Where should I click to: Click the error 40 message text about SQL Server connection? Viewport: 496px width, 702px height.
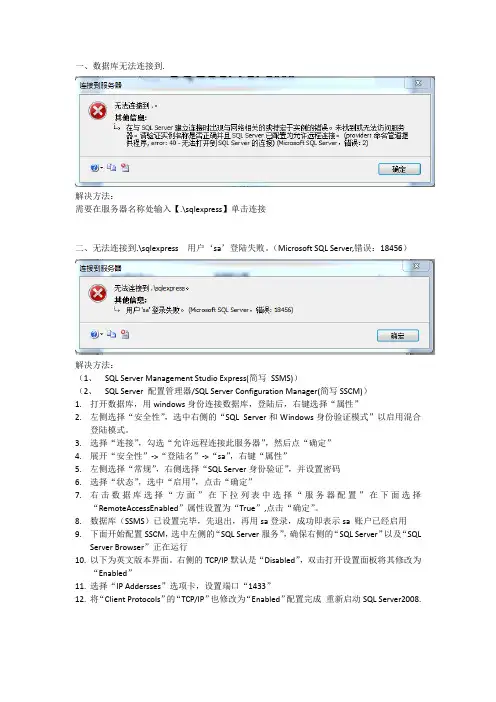(267, 135)
